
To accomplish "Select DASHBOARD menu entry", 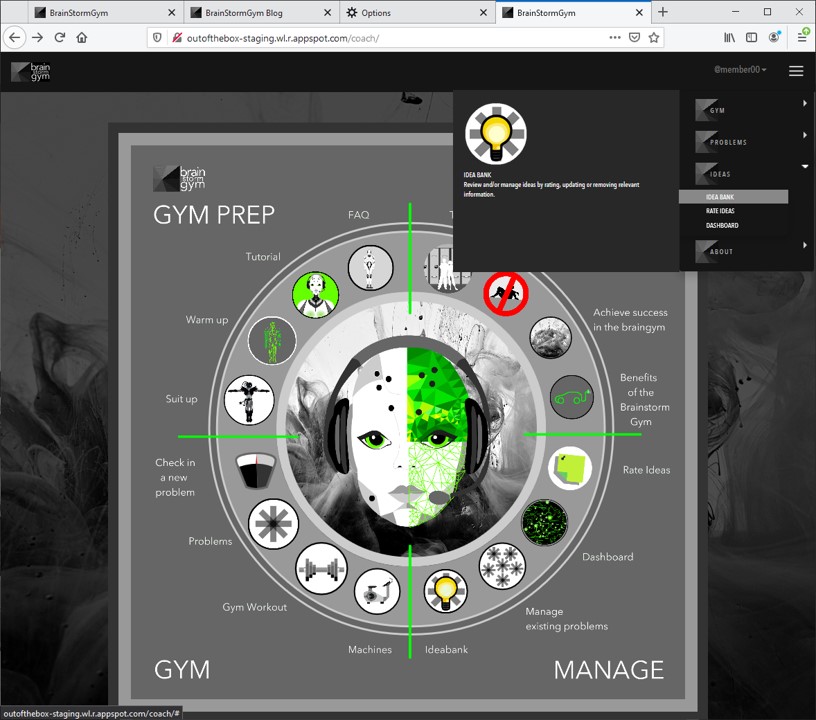I will point(722,225).
